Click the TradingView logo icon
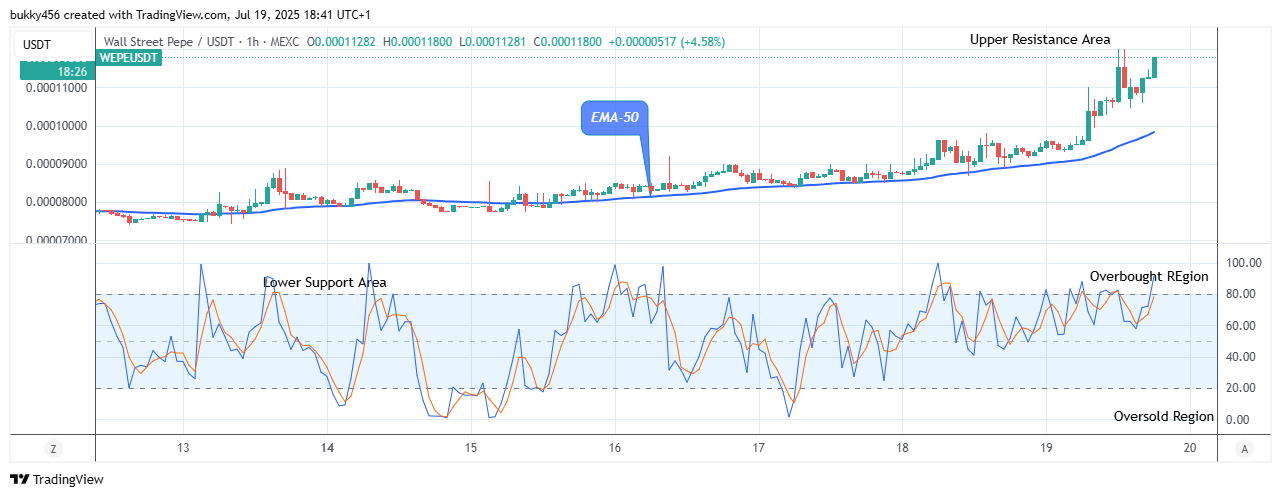The width and height of the screenshot is (1281, 497). [x=19, y=479]
